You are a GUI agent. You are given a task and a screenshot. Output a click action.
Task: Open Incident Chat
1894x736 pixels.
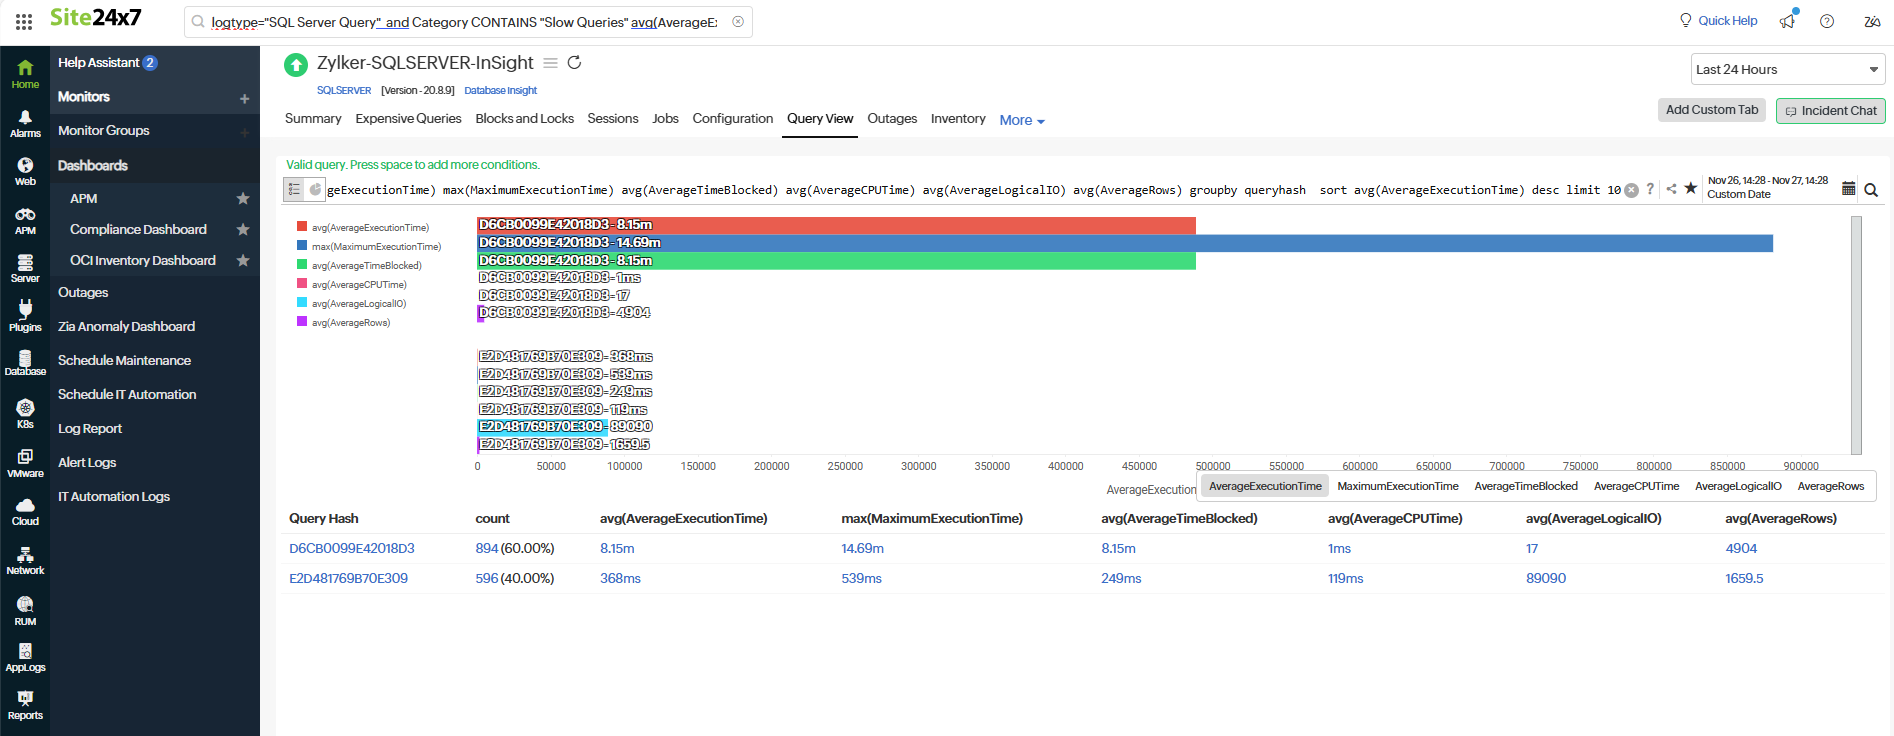click(1830, 111)
